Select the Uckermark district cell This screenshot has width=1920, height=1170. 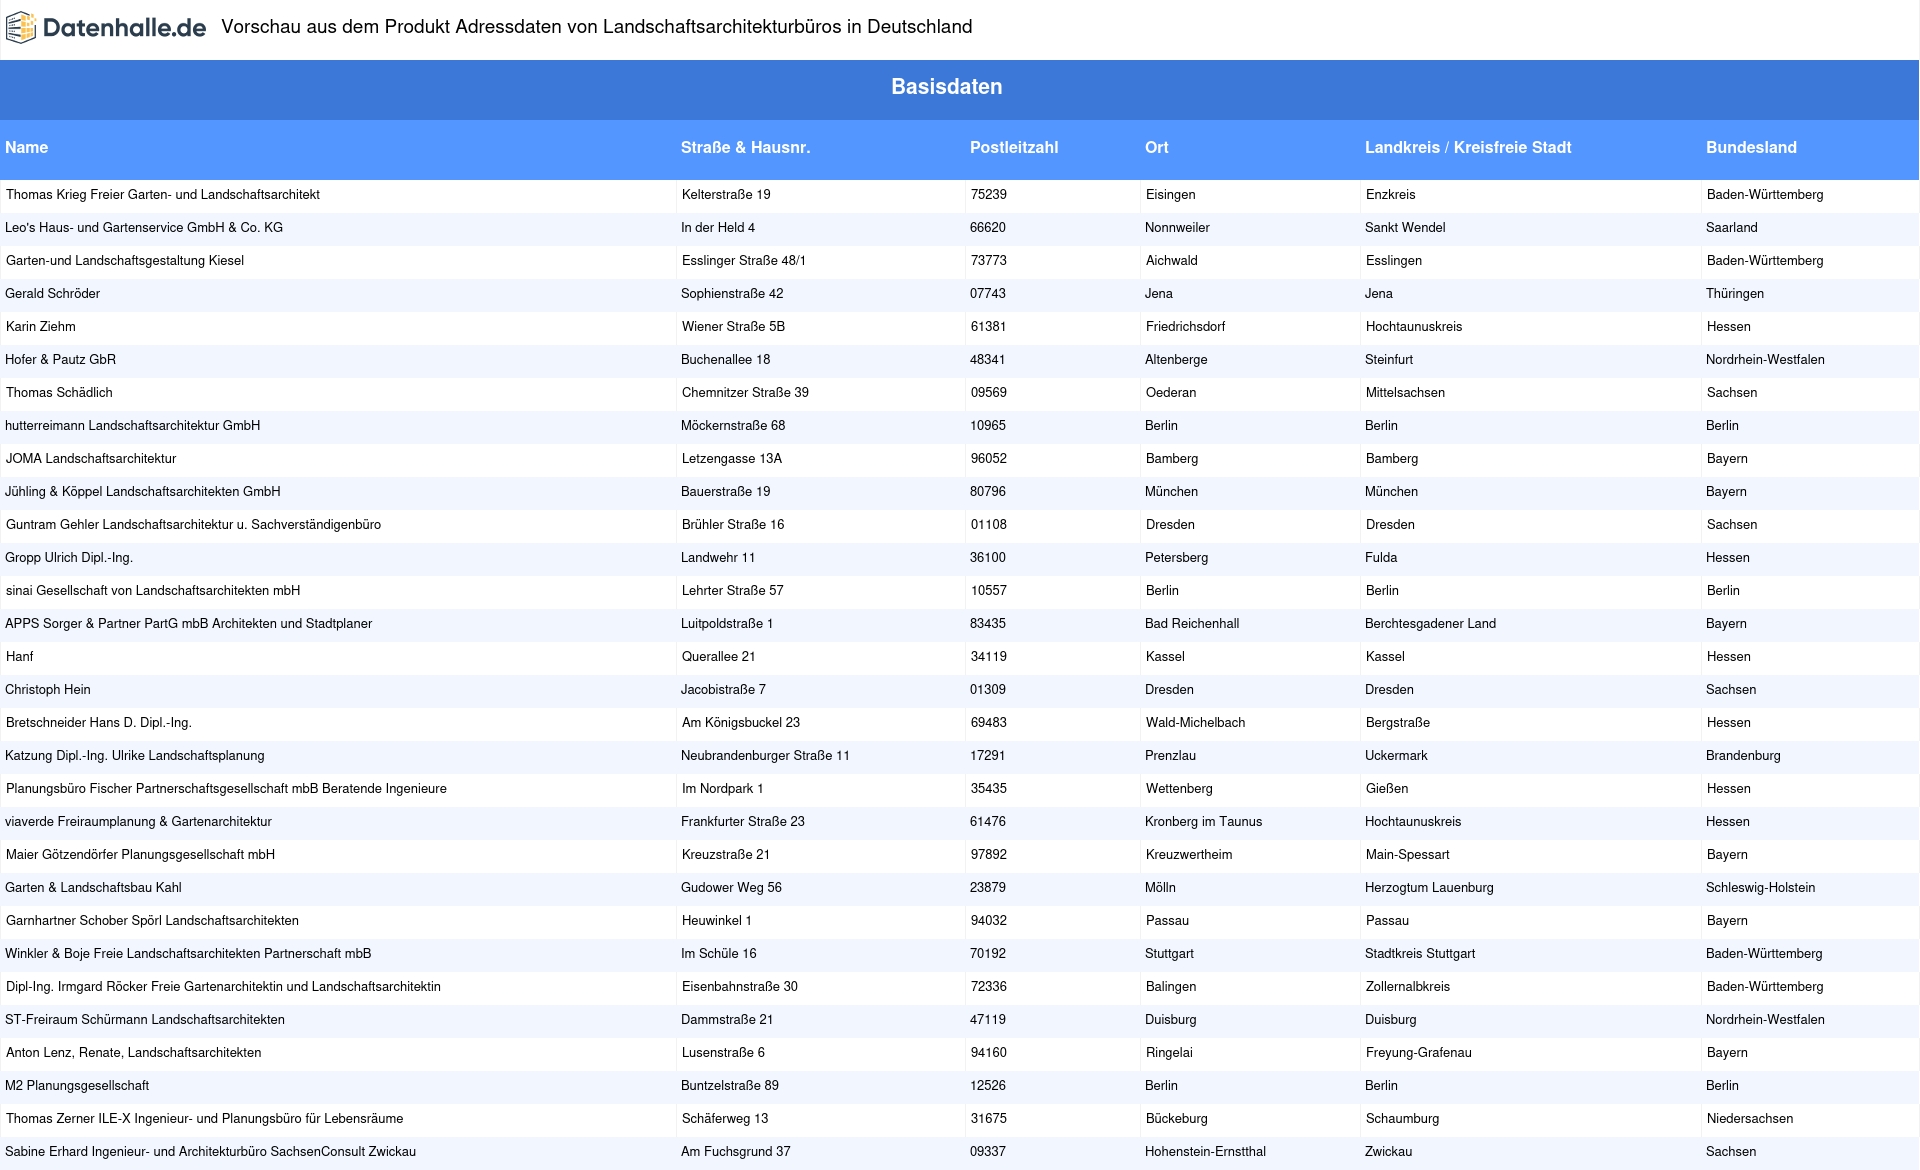point(1396,756)
